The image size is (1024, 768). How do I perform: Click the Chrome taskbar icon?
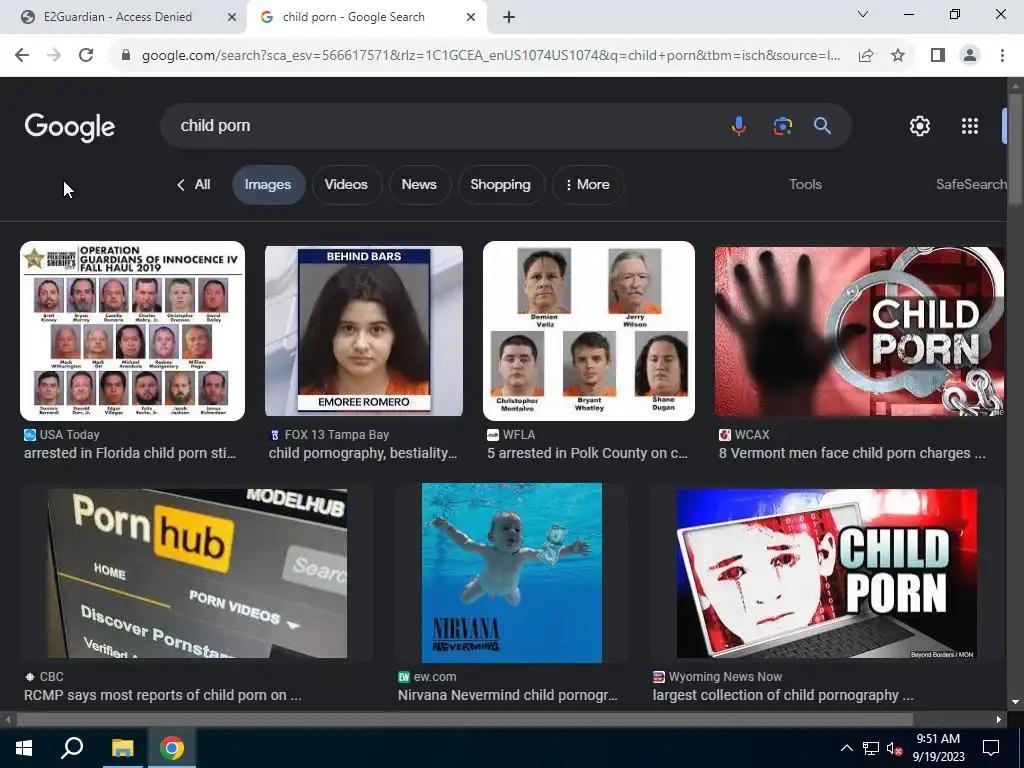(172, 748)
